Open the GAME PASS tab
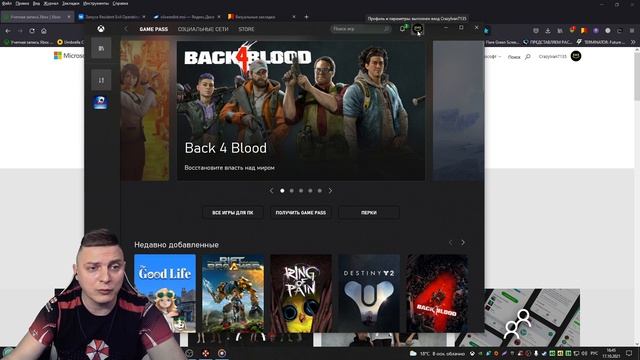Image resolution: width=640 pixels, height=360 pixels. tap(153, 29)
